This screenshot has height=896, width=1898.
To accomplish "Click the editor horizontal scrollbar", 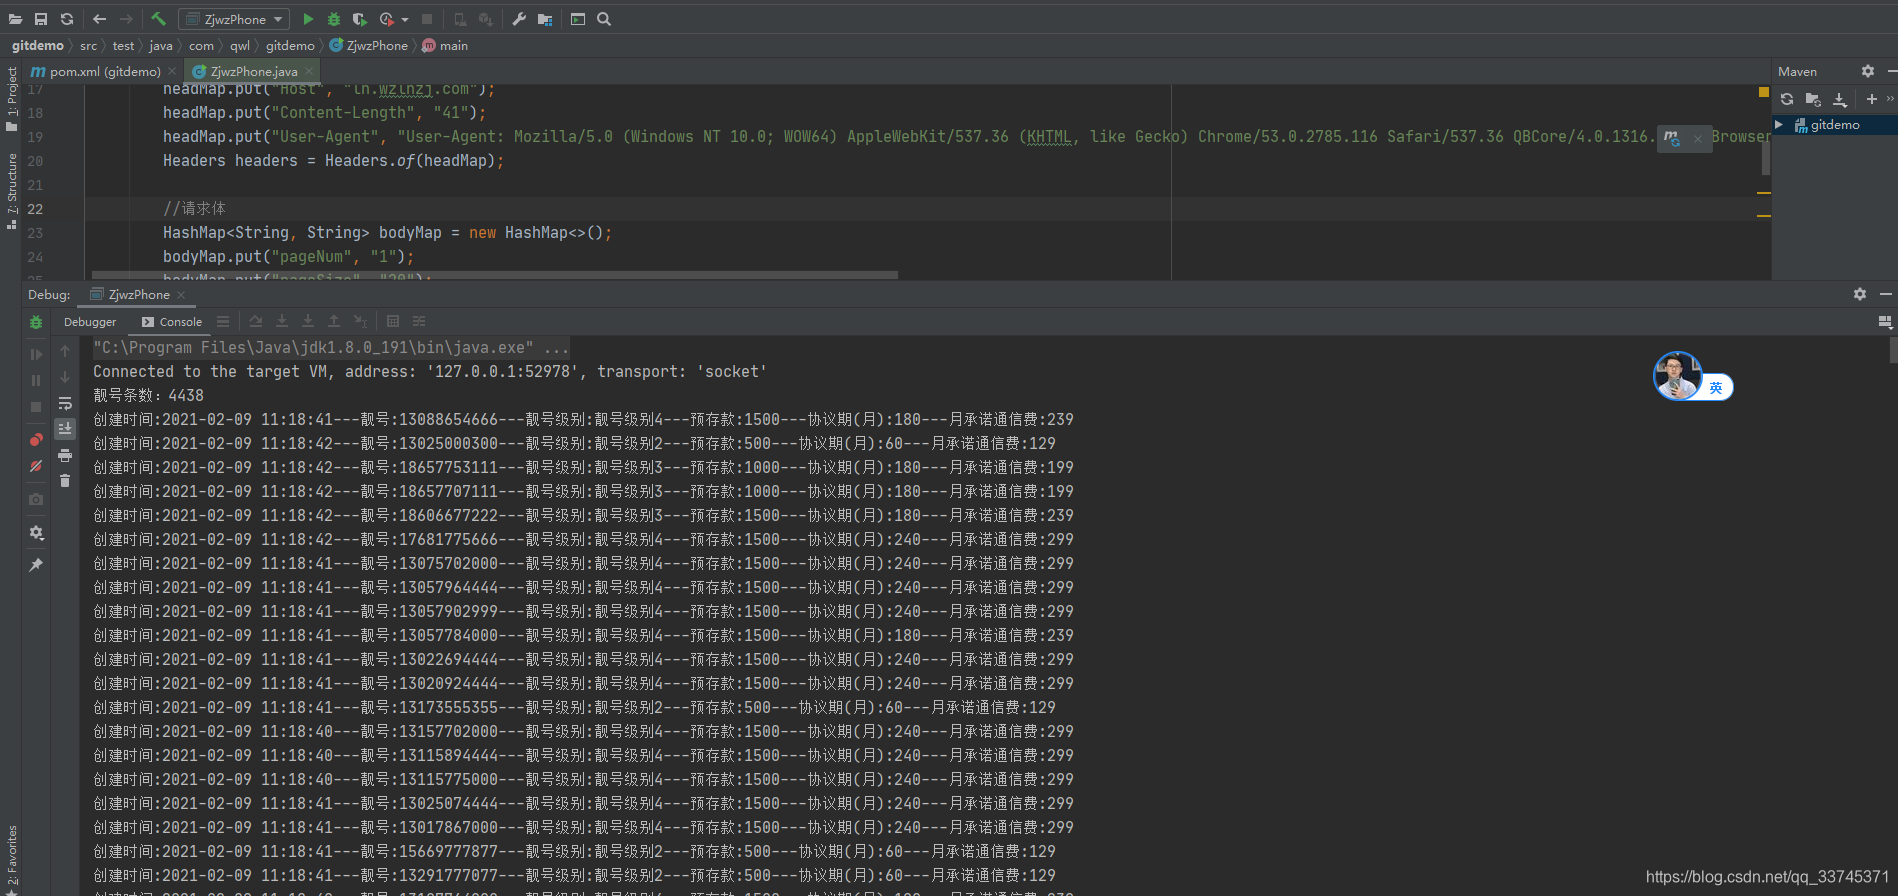I will point(495,275).
